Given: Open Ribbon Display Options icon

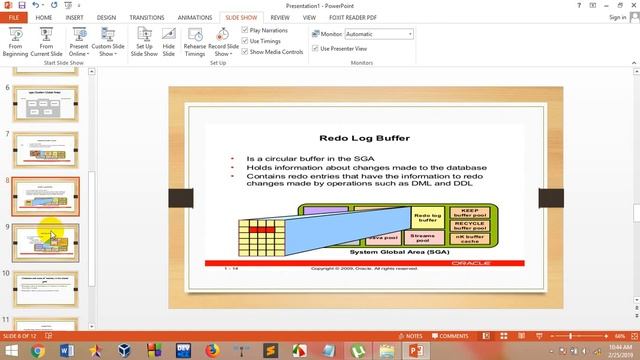Looking at the screenshot, I should (x=593, y=5).
